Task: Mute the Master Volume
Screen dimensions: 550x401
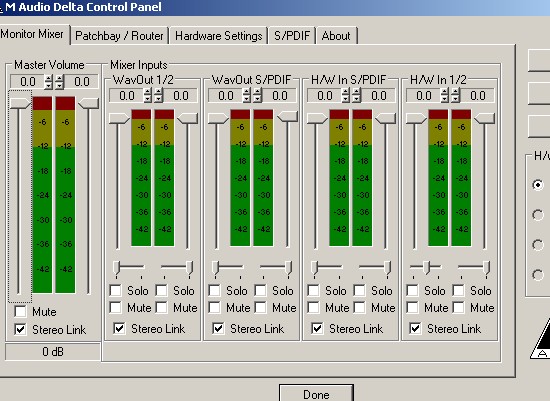Action: [20, 311]
